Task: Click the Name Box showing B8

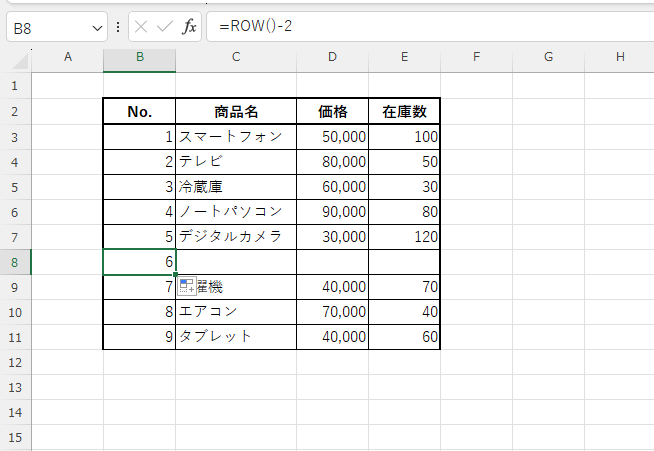Action: [x=57, y=27]
